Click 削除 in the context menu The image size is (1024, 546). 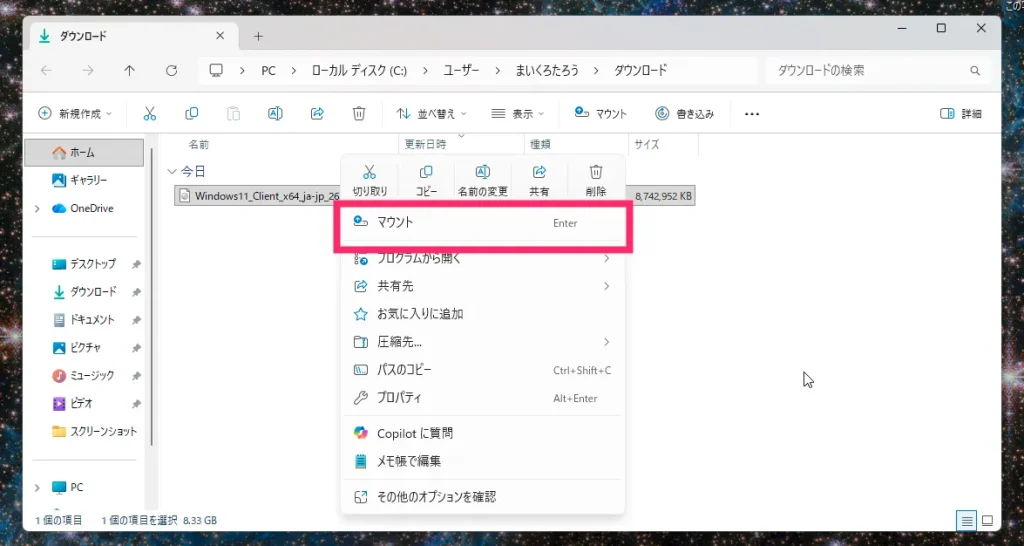click(596, 180)
